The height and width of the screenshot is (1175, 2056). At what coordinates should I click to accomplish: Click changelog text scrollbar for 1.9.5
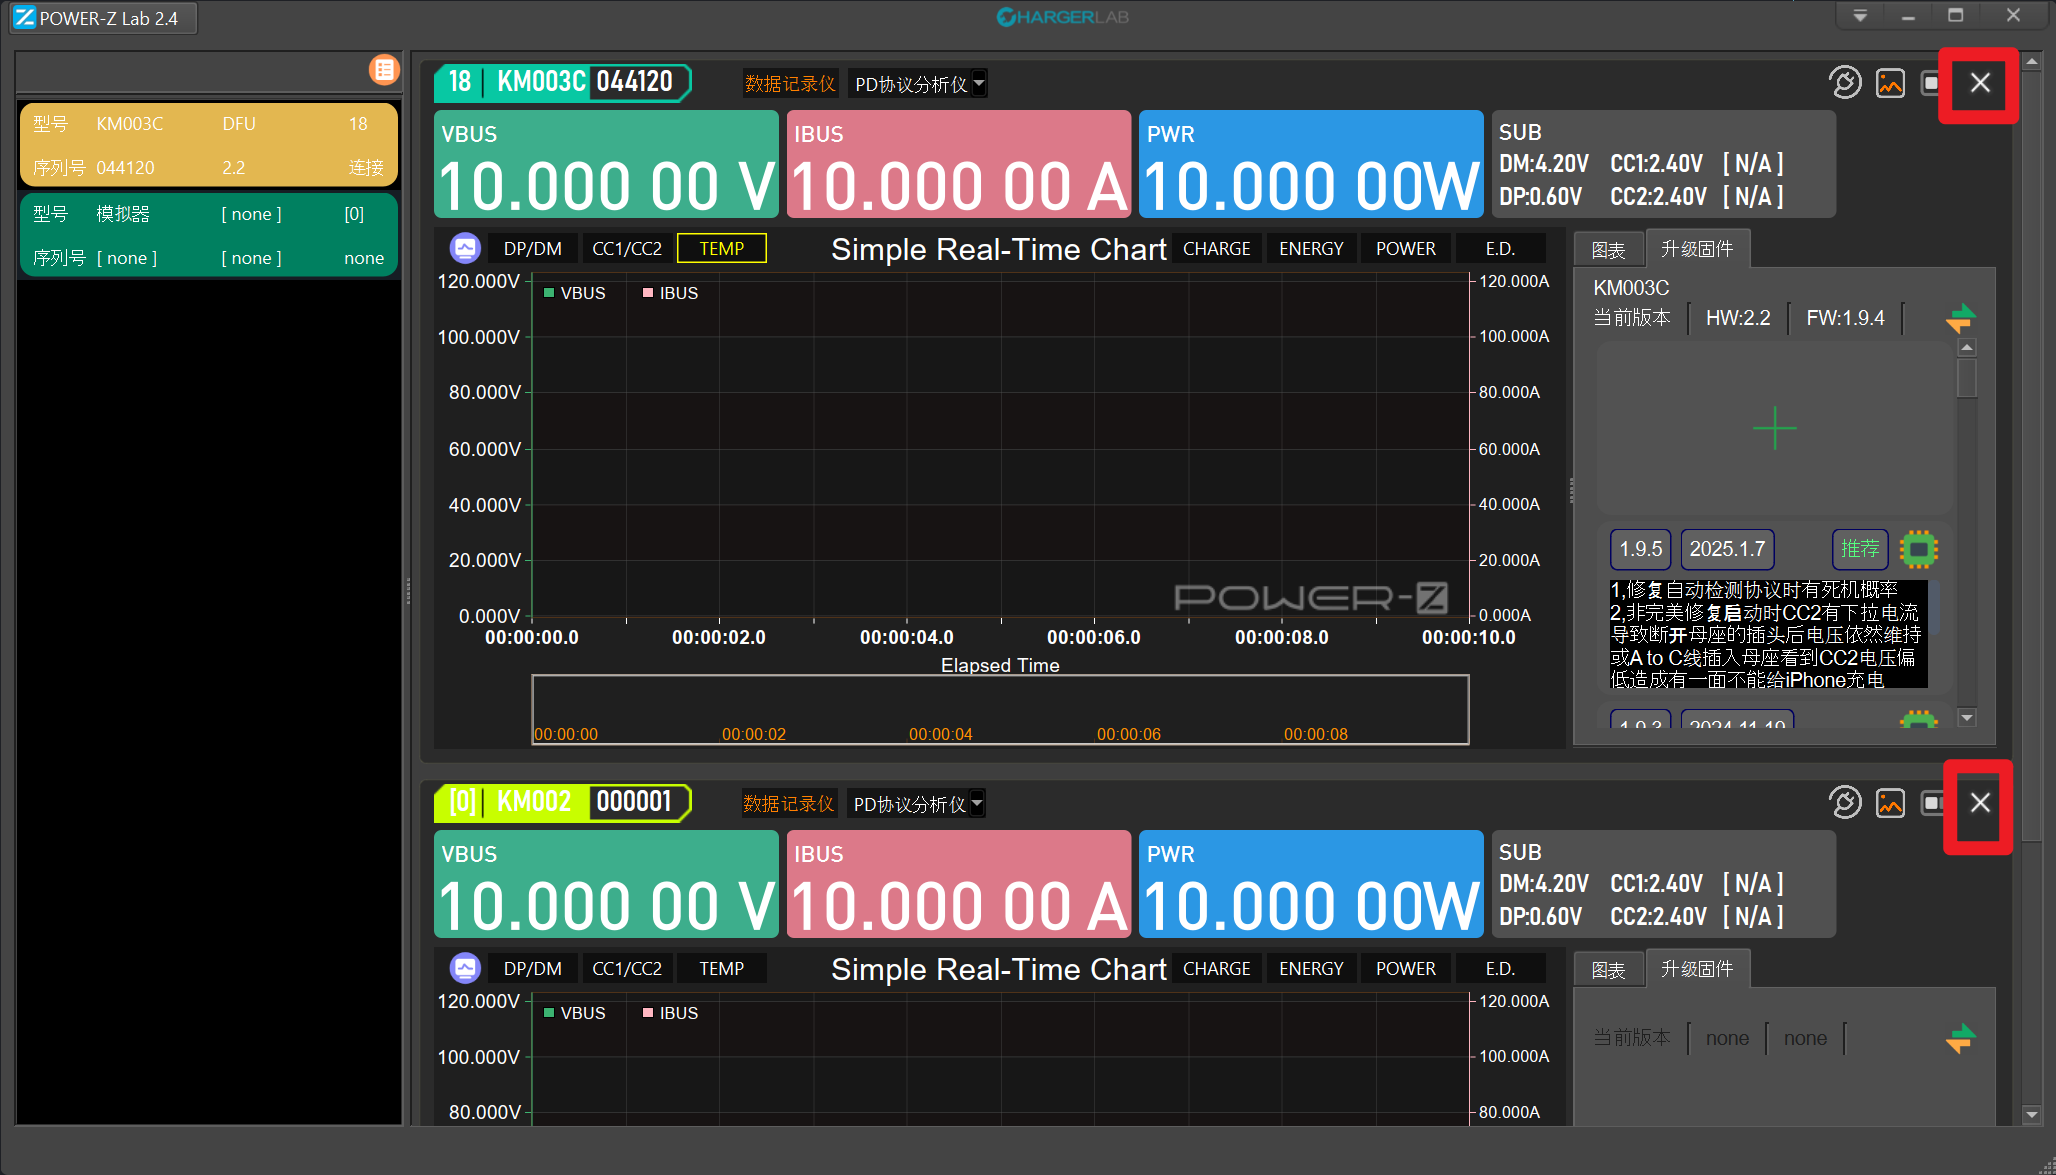pyautogui.click(x=1934, y=607)
